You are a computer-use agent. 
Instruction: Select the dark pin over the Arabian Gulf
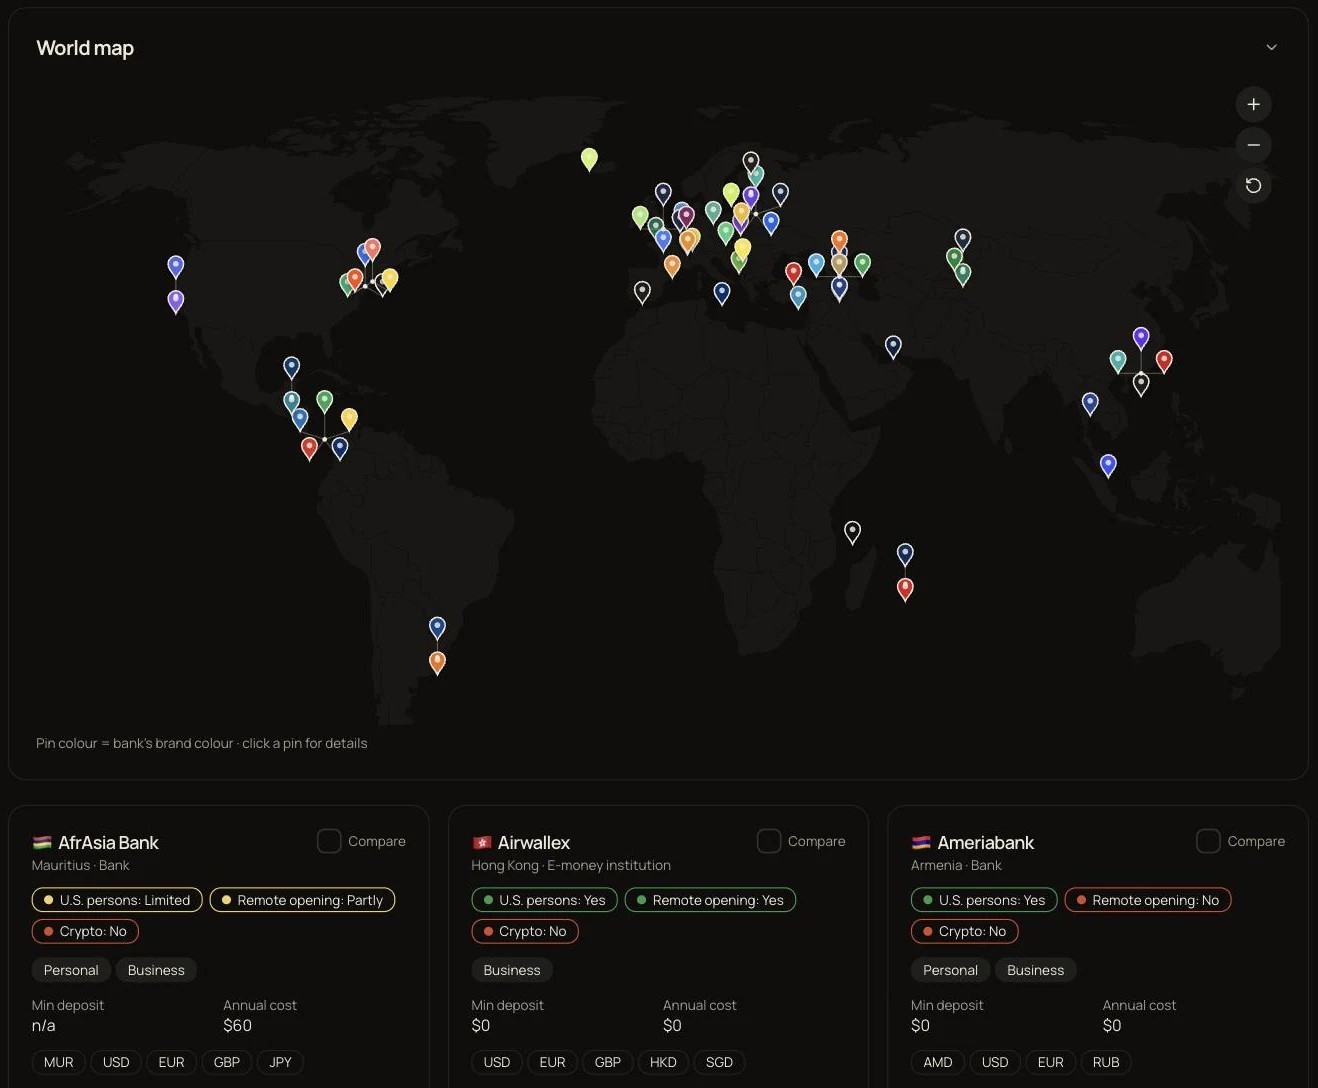[893, 346]
